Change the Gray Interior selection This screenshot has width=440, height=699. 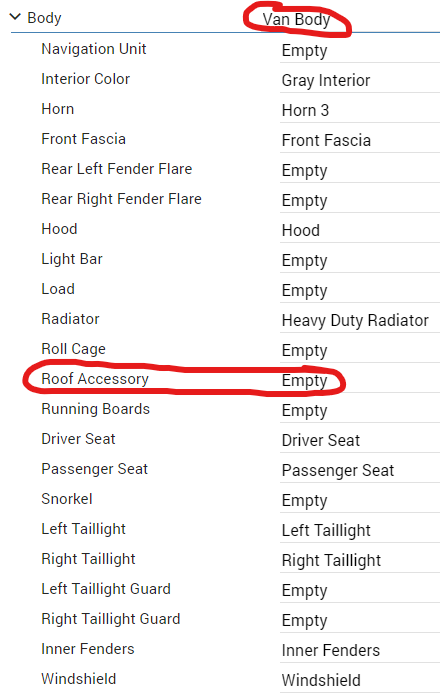point(360,81)
